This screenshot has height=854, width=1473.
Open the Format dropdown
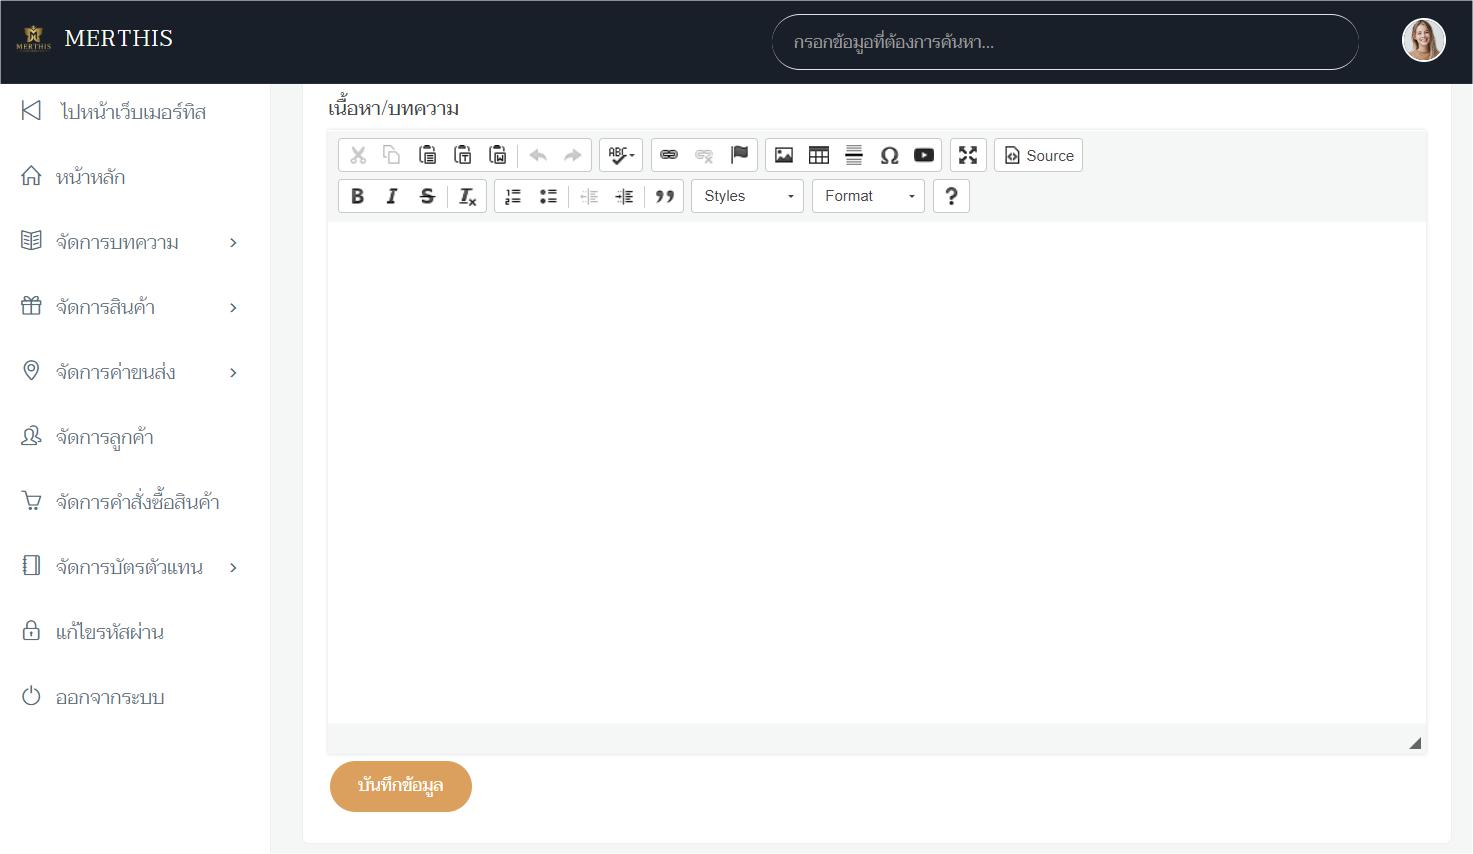click(868, 196)
